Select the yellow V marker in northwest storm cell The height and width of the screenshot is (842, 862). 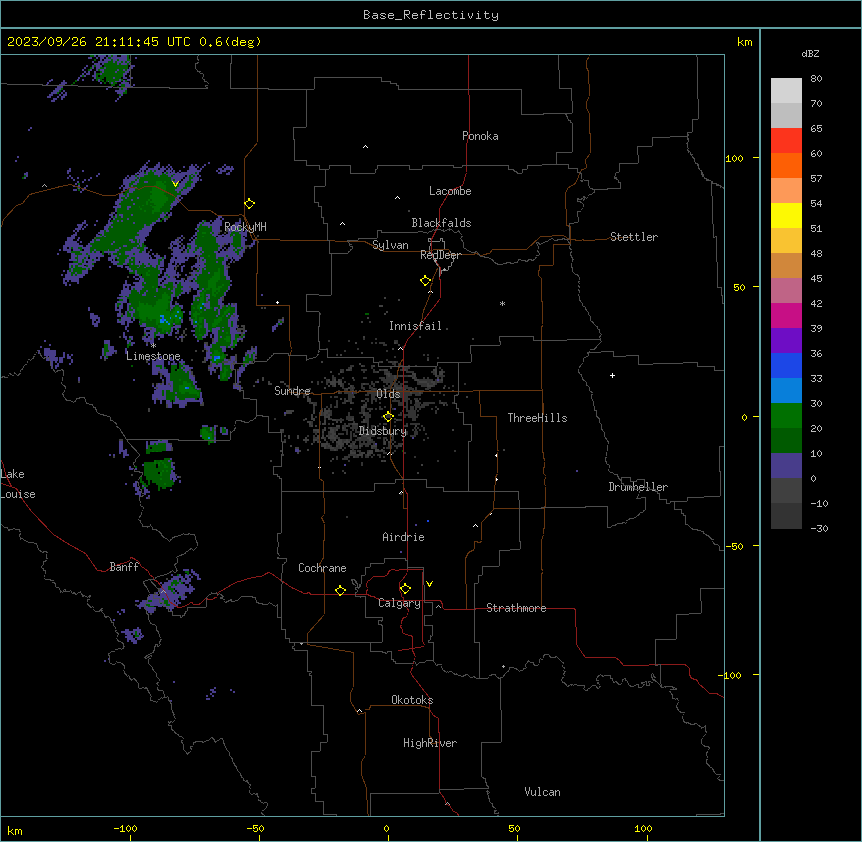coord(175,184)
